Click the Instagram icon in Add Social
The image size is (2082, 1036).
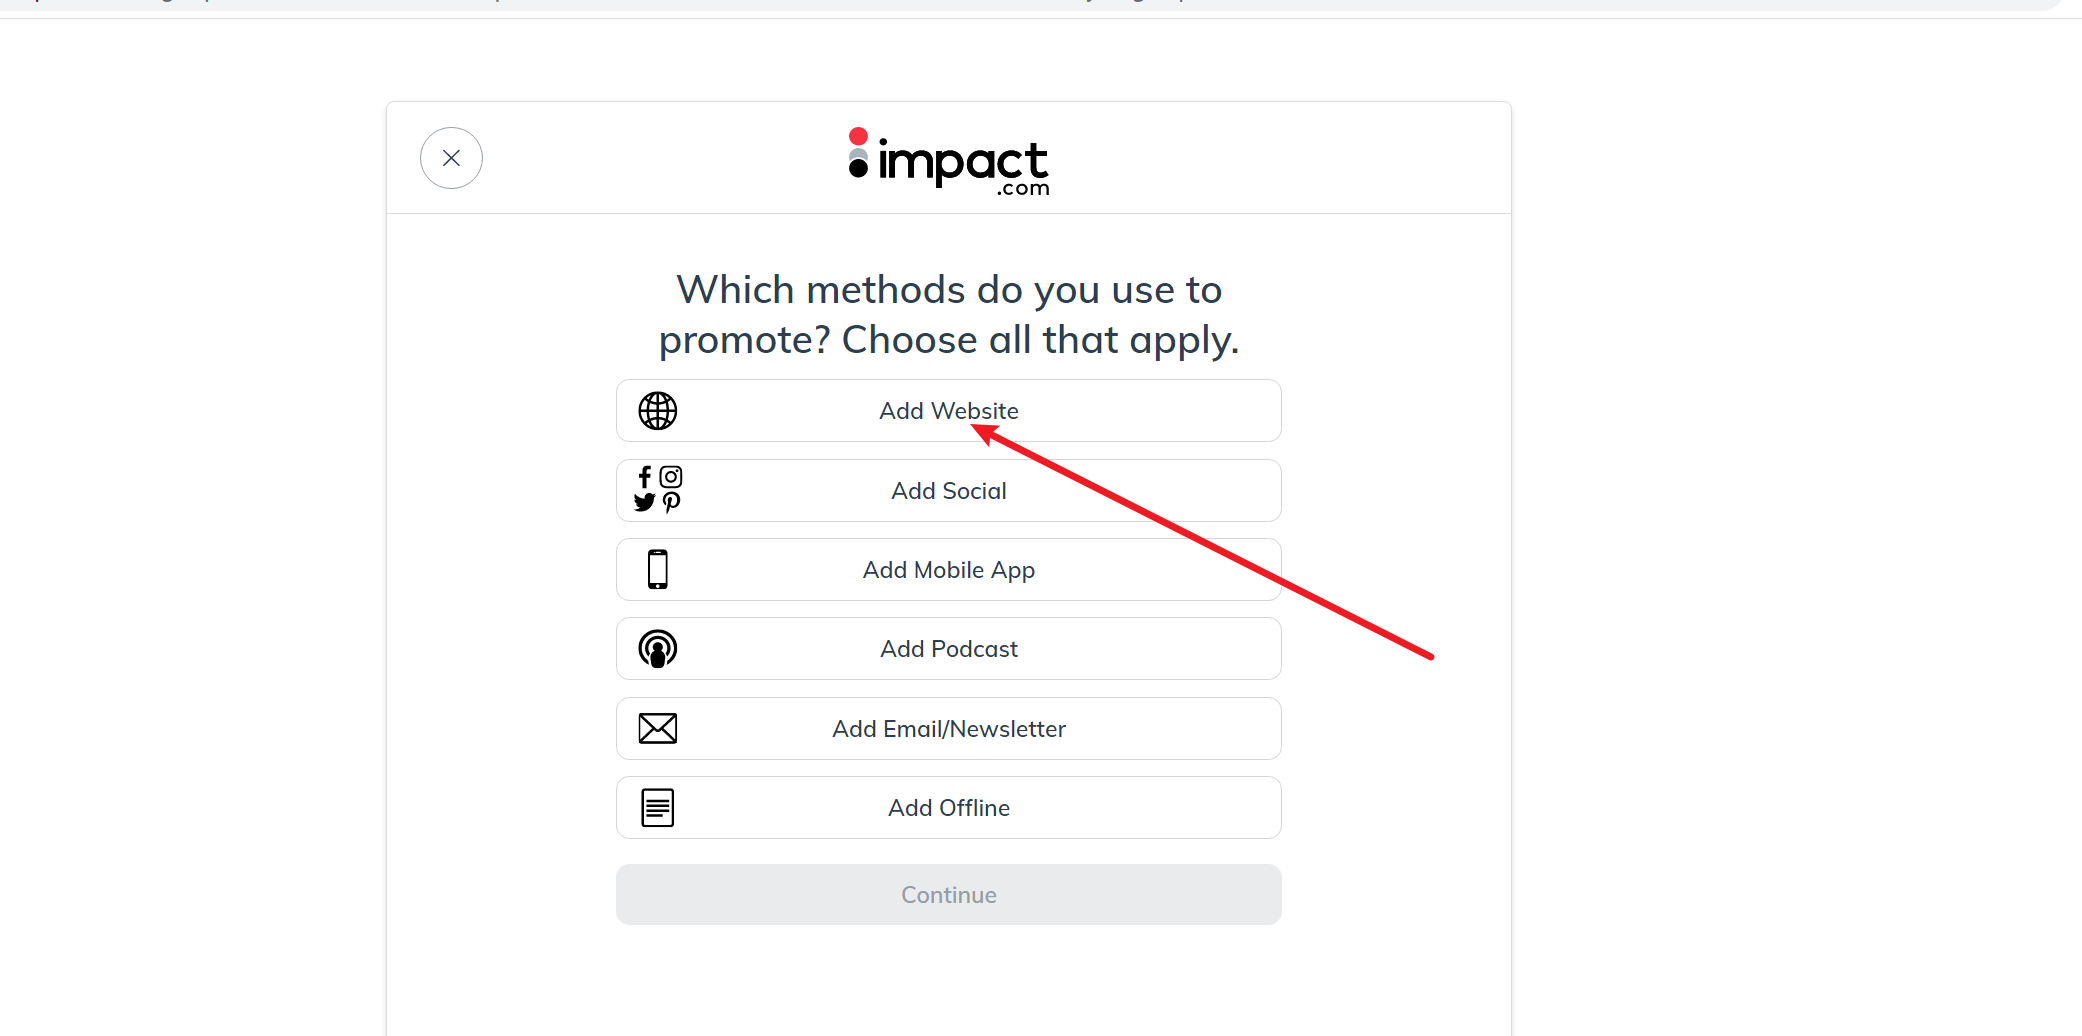click(x=671, y=477)
